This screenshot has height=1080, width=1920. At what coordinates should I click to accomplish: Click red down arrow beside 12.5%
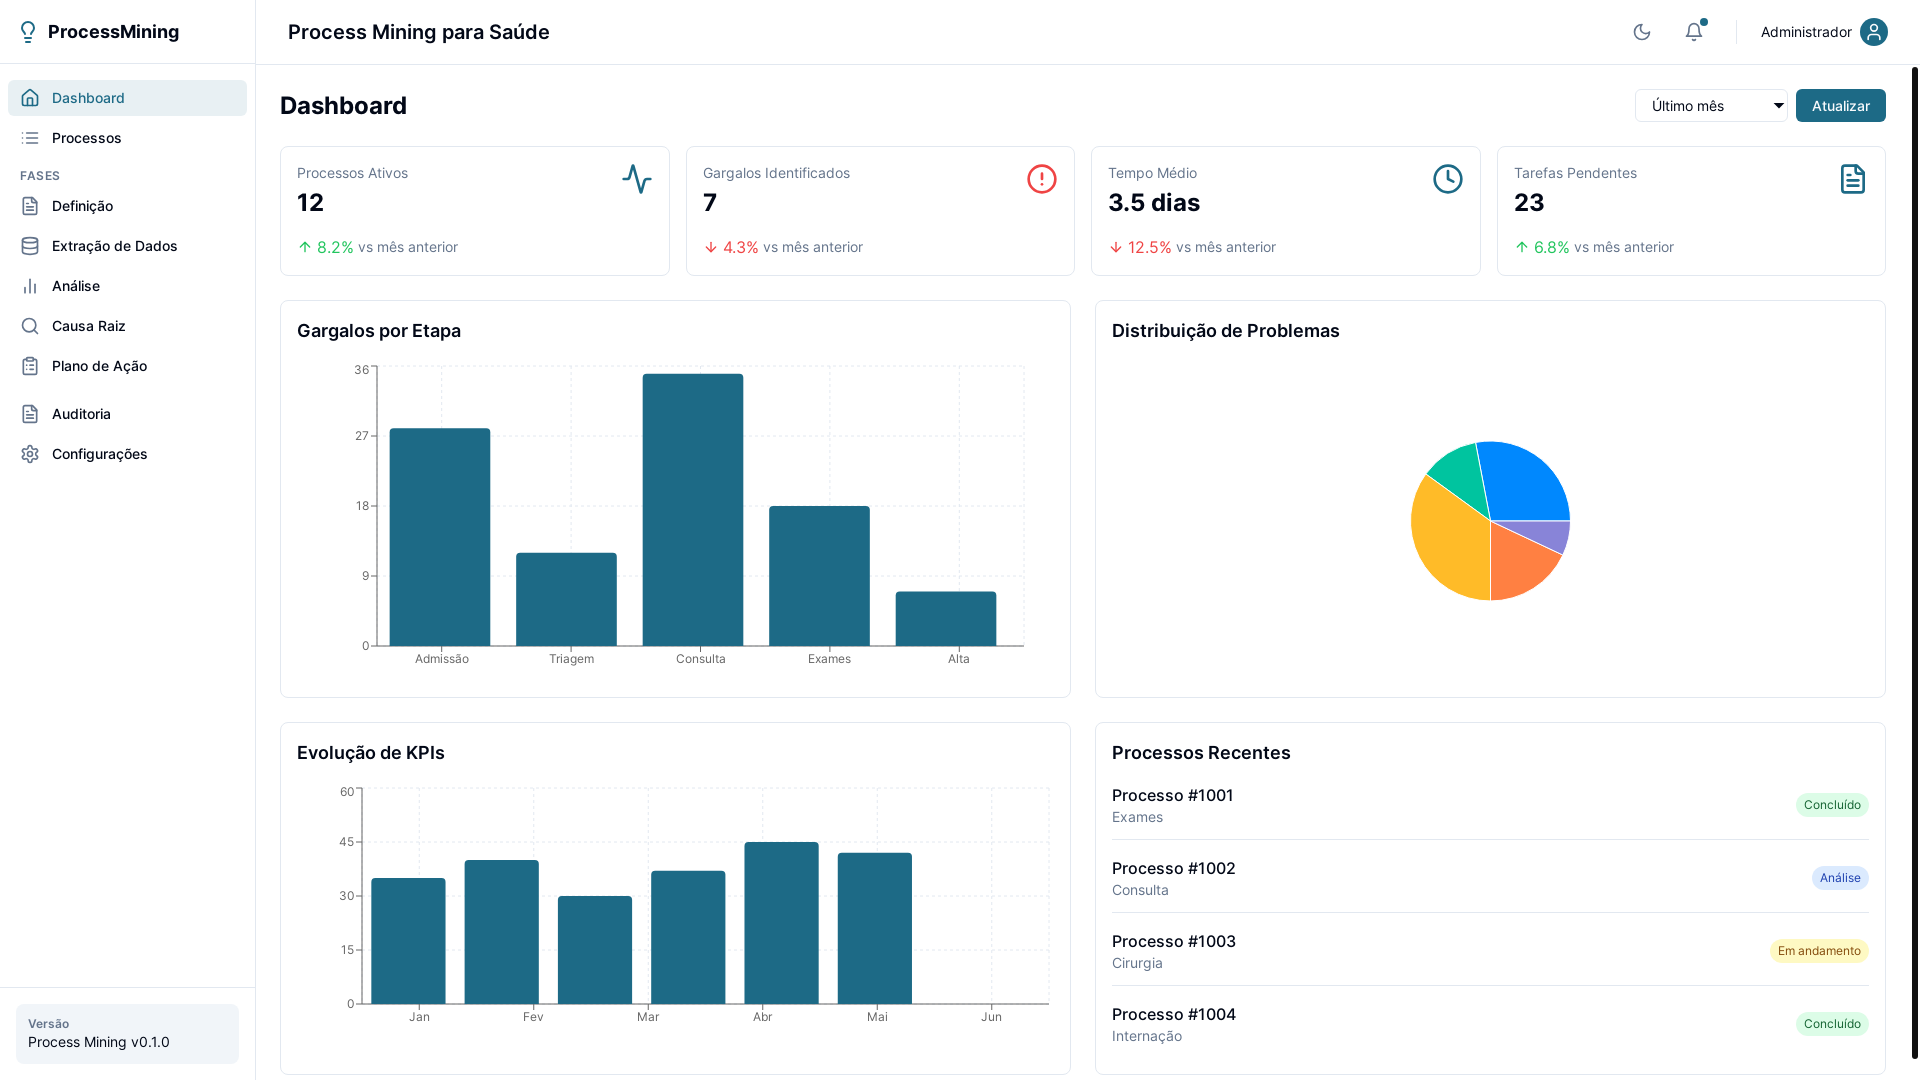(1116, 247)
